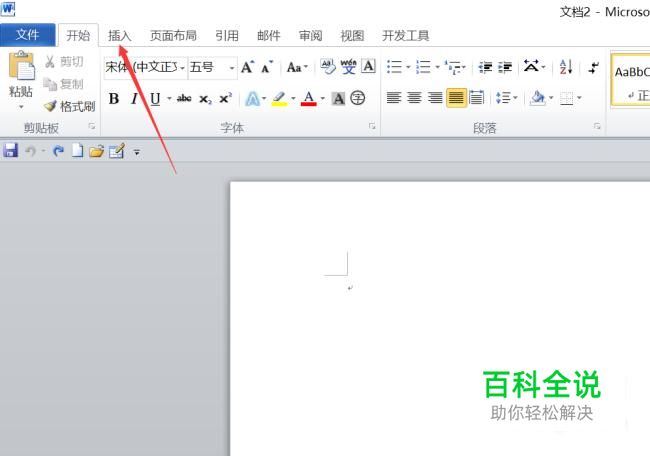Image resolution: width=650 pixels, height=456 pixels.
Task: Click the Asian layout icon
Action: (x=531, y=66)
